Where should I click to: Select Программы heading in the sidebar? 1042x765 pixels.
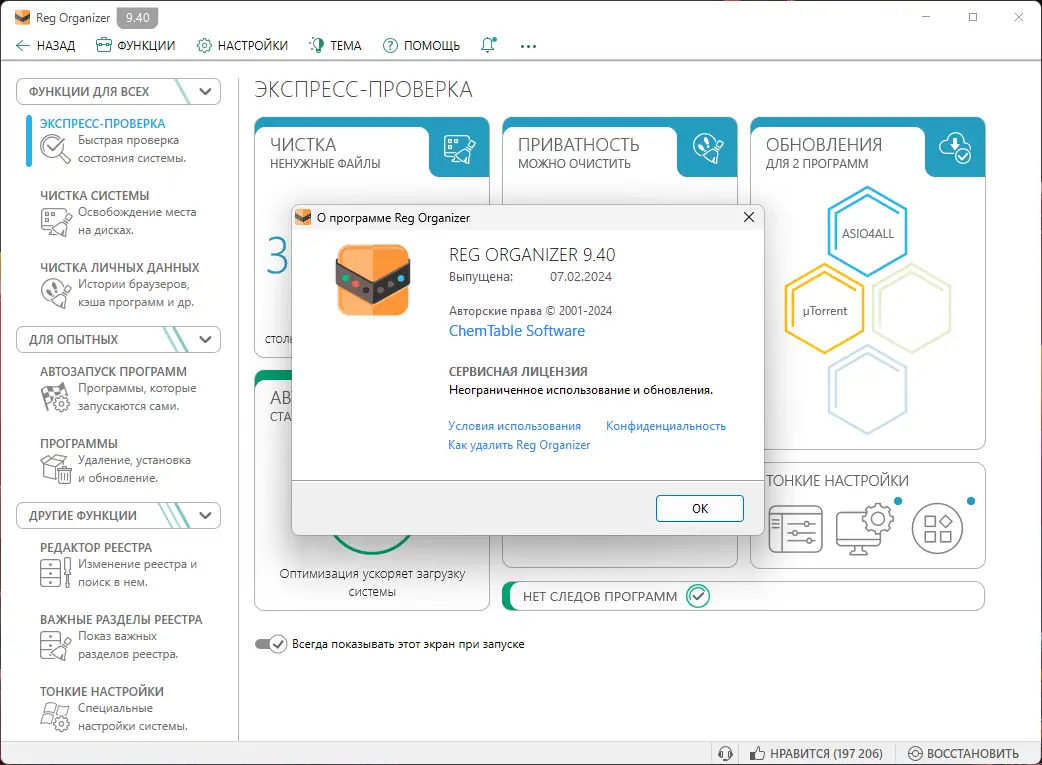click(78, 443)
